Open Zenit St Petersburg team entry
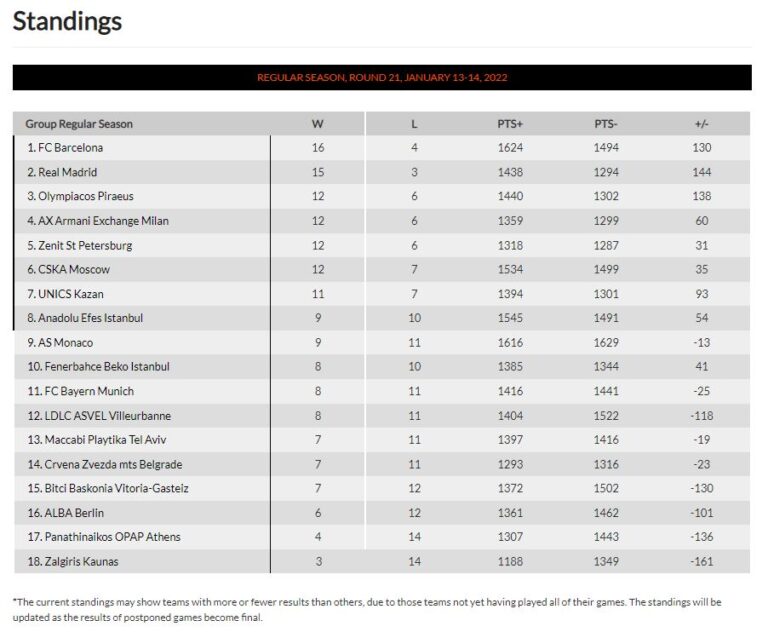Screen dimensions: 768x632 pos(85,245)
